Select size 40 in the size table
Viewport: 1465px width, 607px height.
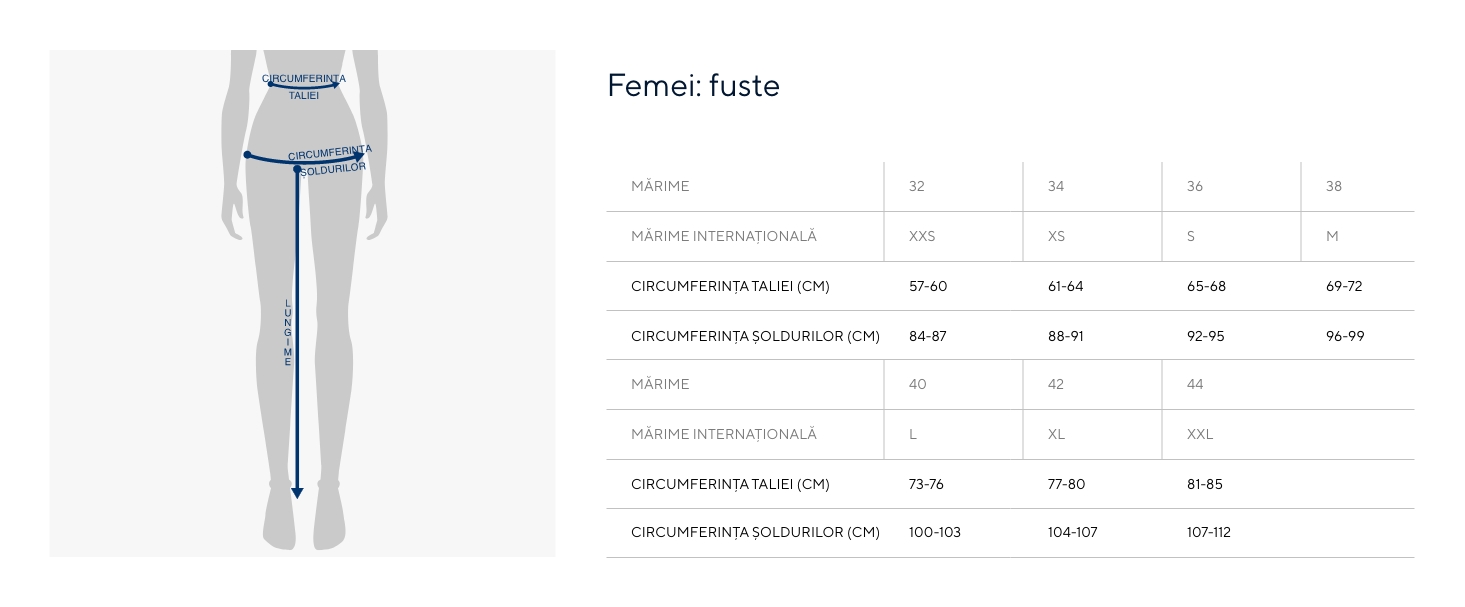coord(917,385)
